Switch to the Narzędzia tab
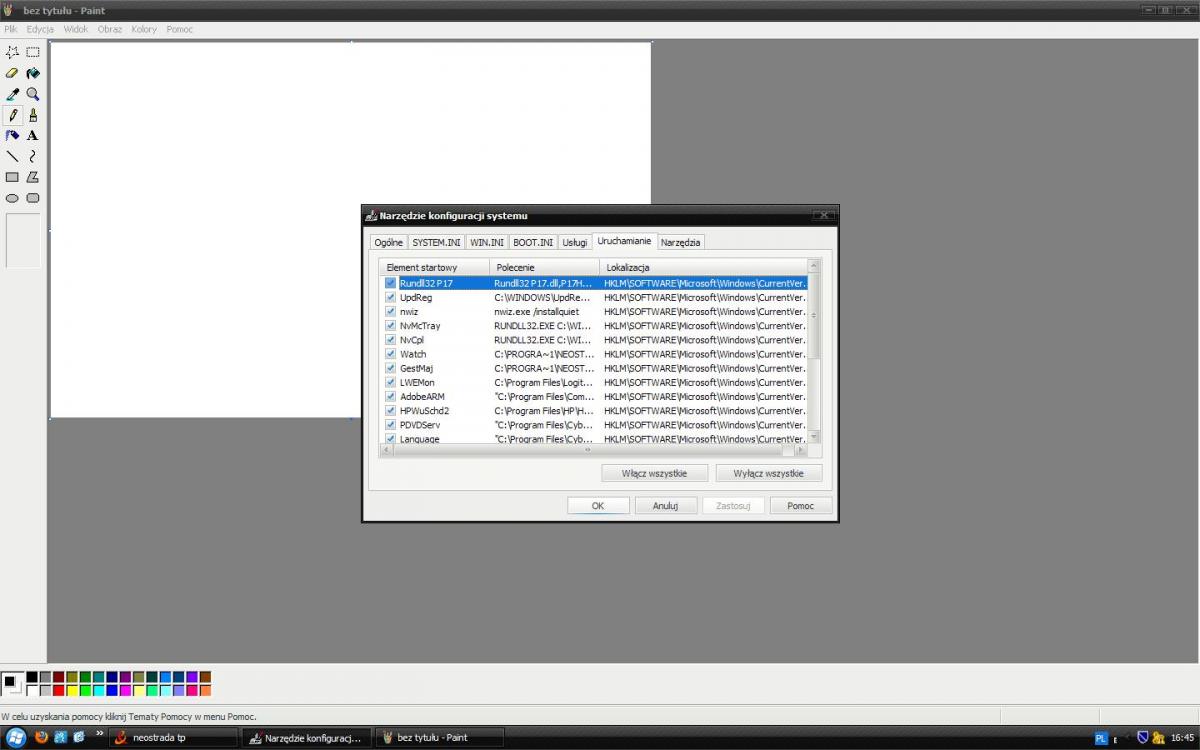This screenshot has width=1200, height=750. click(681, 242)
